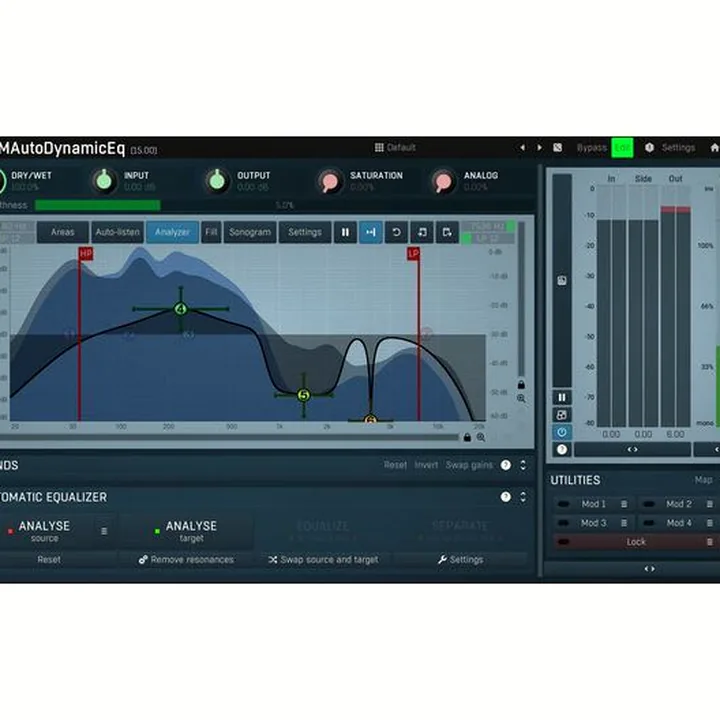Toggle the Sonogram button
The height and width of the screenshot is (720, 720).
[250, 232]
